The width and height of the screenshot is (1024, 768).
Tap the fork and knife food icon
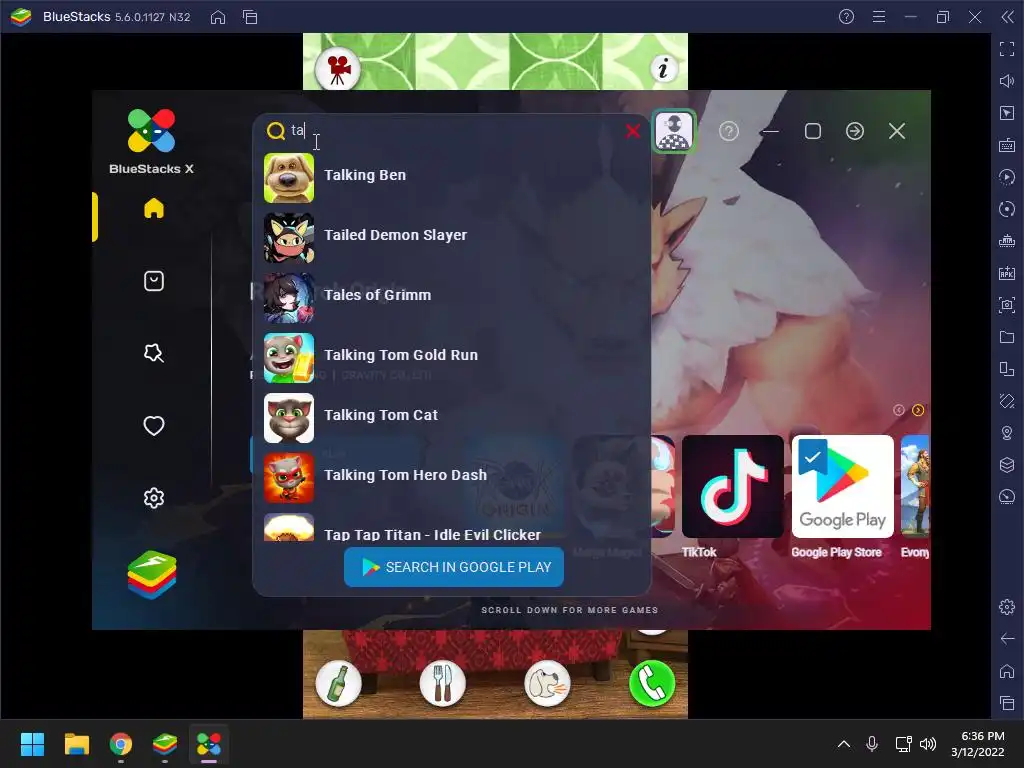tap(443, 683)
